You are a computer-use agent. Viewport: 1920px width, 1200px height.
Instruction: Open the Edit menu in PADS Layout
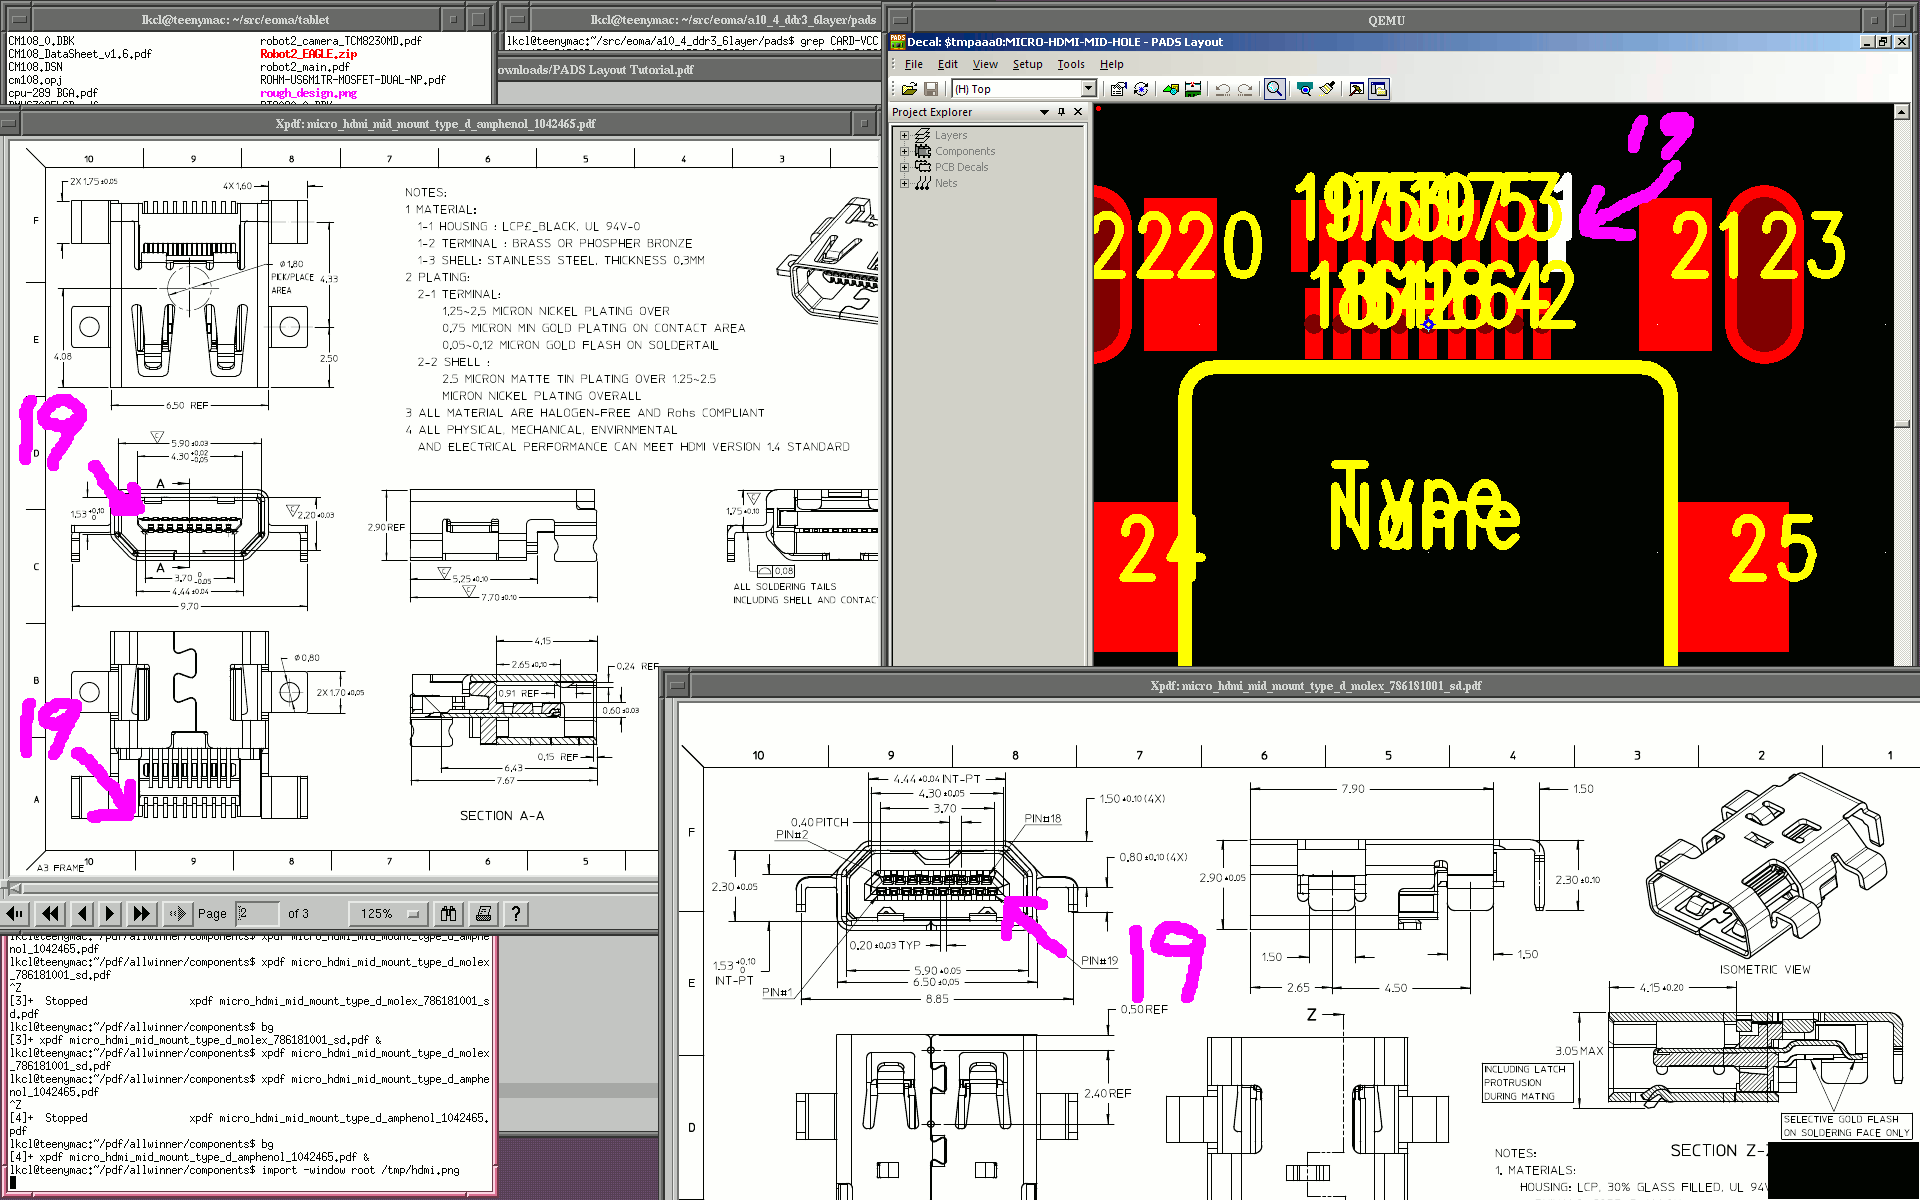(x=948, y=64)
